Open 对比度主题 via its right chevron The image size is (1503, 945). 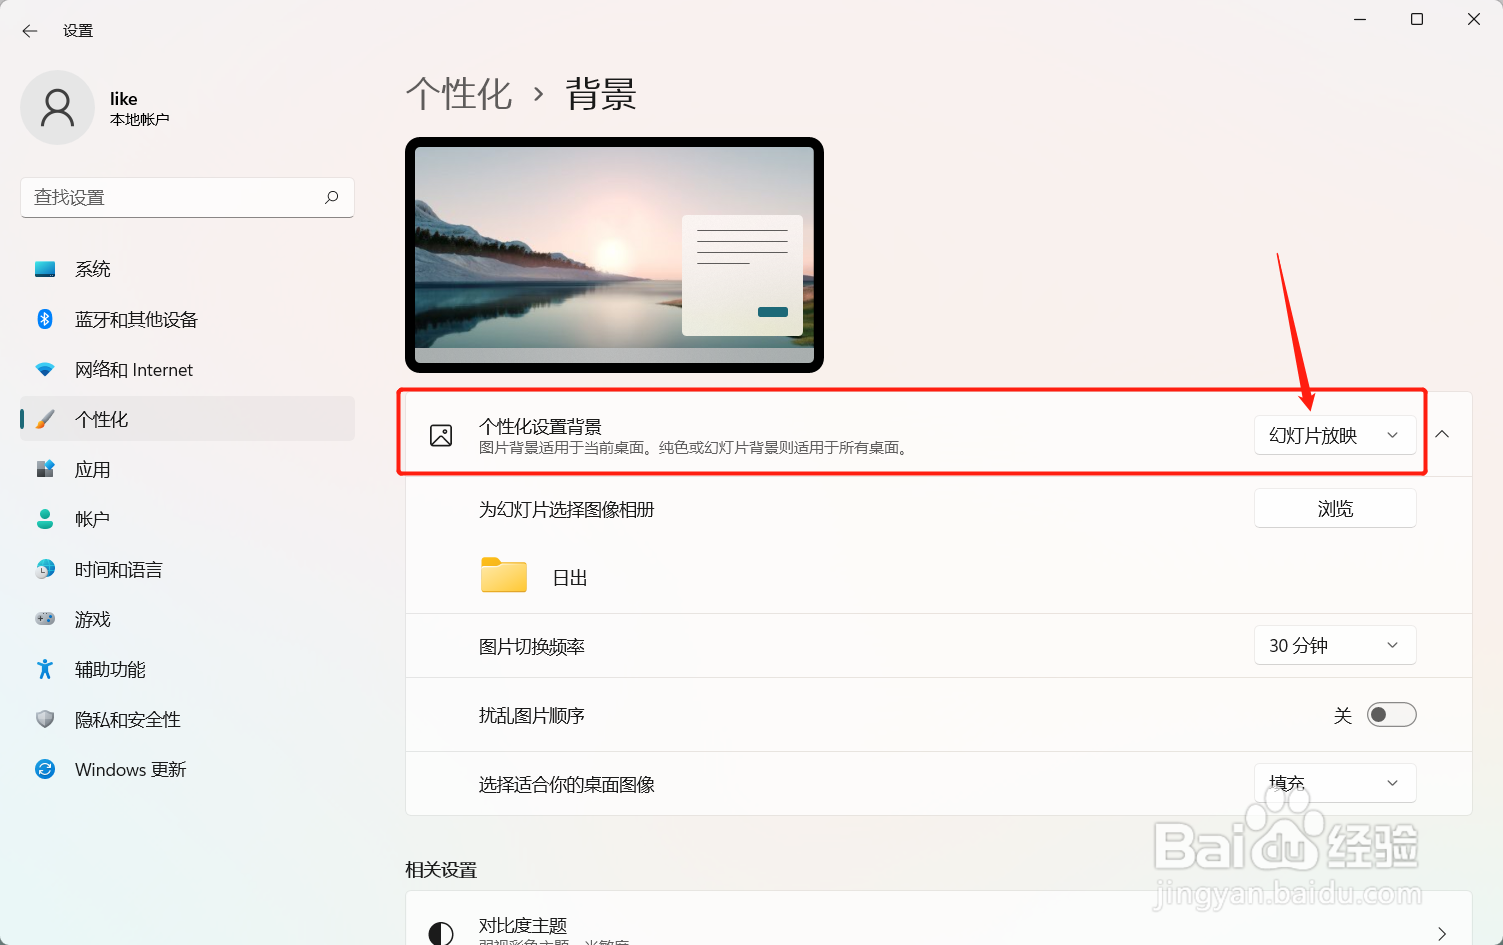click(x=1441, y=934)
